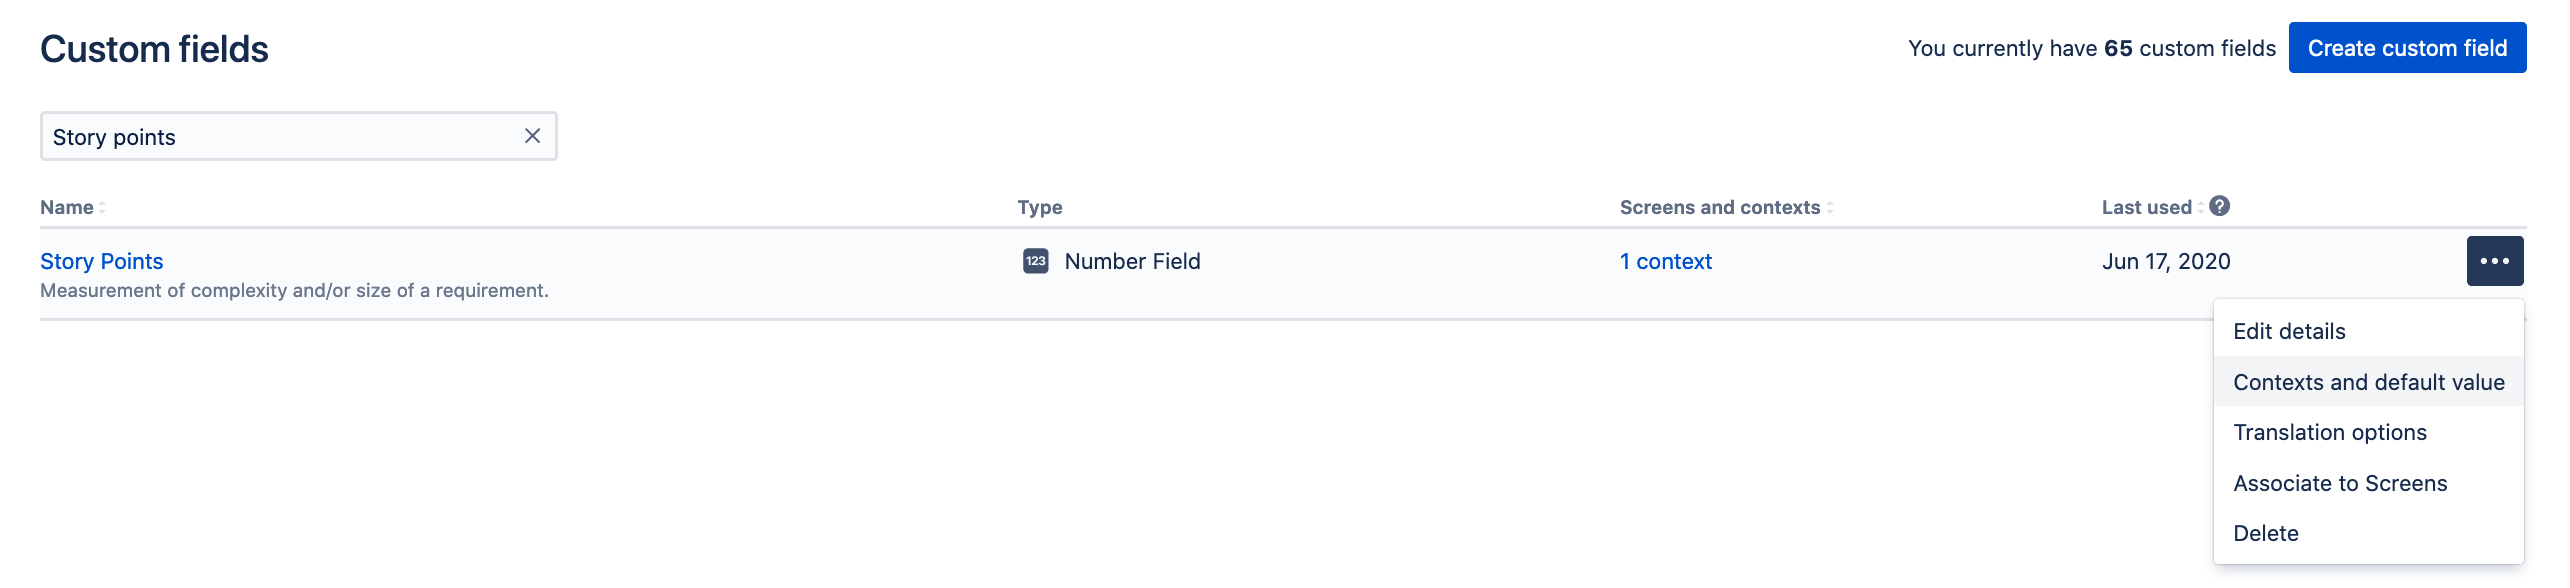Clear the search box using the X icon
This screenshot has height=588, width=2570.
pos(531,135)
